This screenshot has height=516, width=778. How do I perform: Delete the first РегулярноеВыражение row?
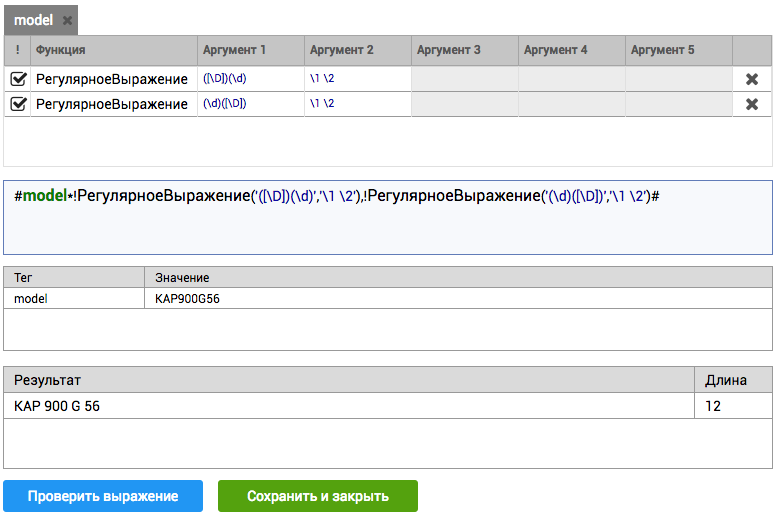coord(752,79)
